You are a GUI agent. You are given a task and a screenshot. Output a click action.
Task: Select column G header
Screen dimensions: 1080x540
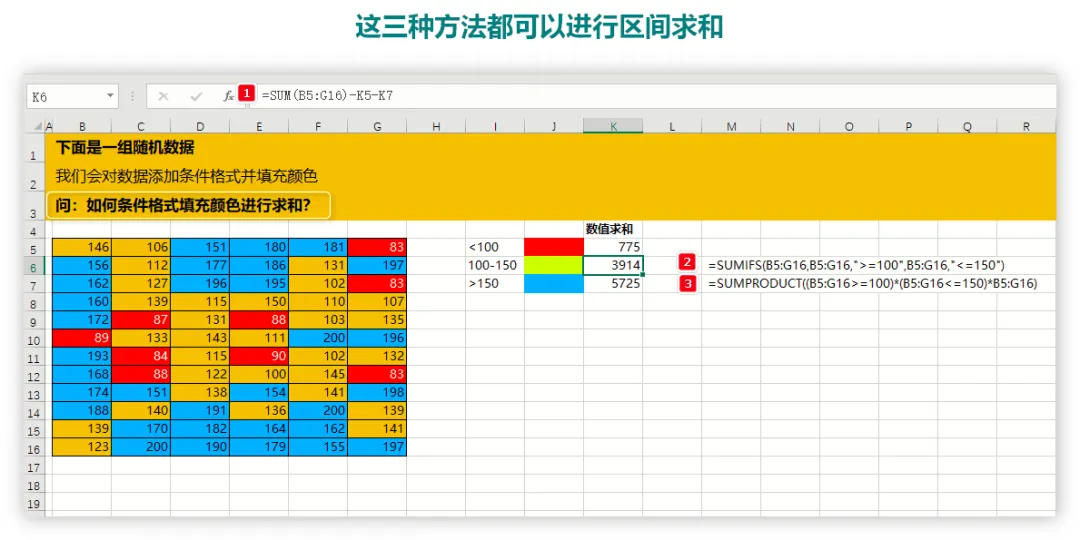[x=377, y=126]
